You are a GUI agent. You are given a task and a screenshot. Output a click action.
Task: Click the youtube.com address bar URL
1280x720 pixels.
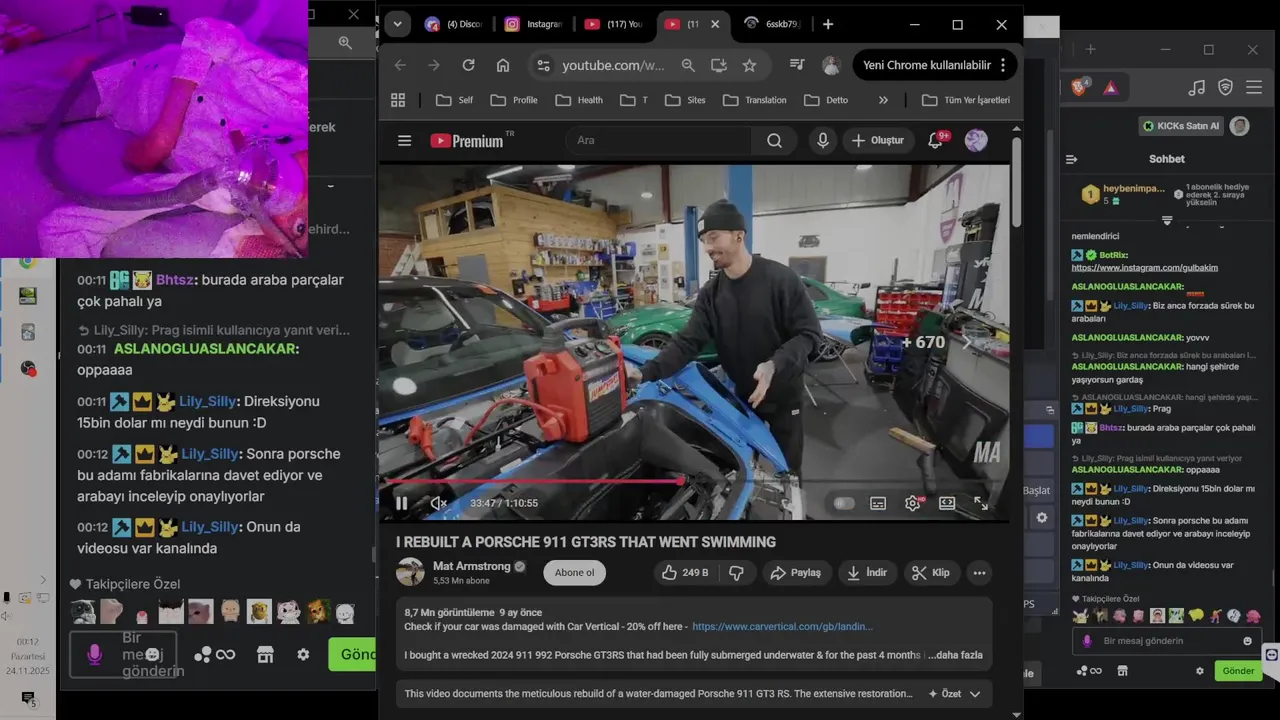point(613,65)
